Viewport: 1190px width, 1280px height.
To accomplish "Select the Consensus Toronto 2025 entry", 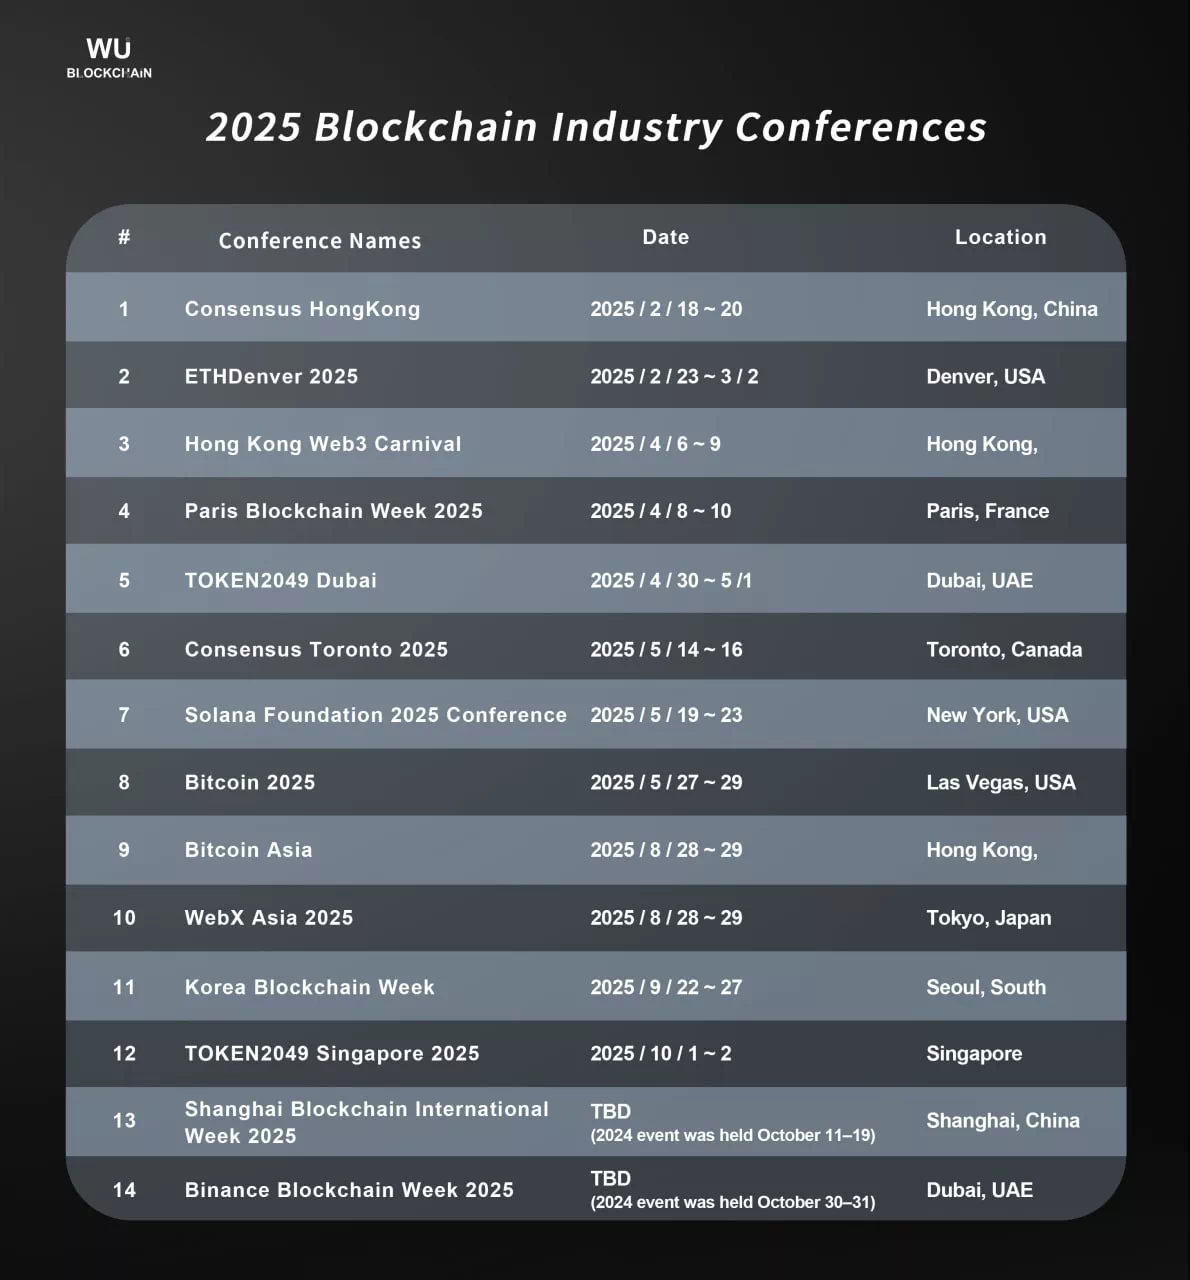I will point(316,649).
